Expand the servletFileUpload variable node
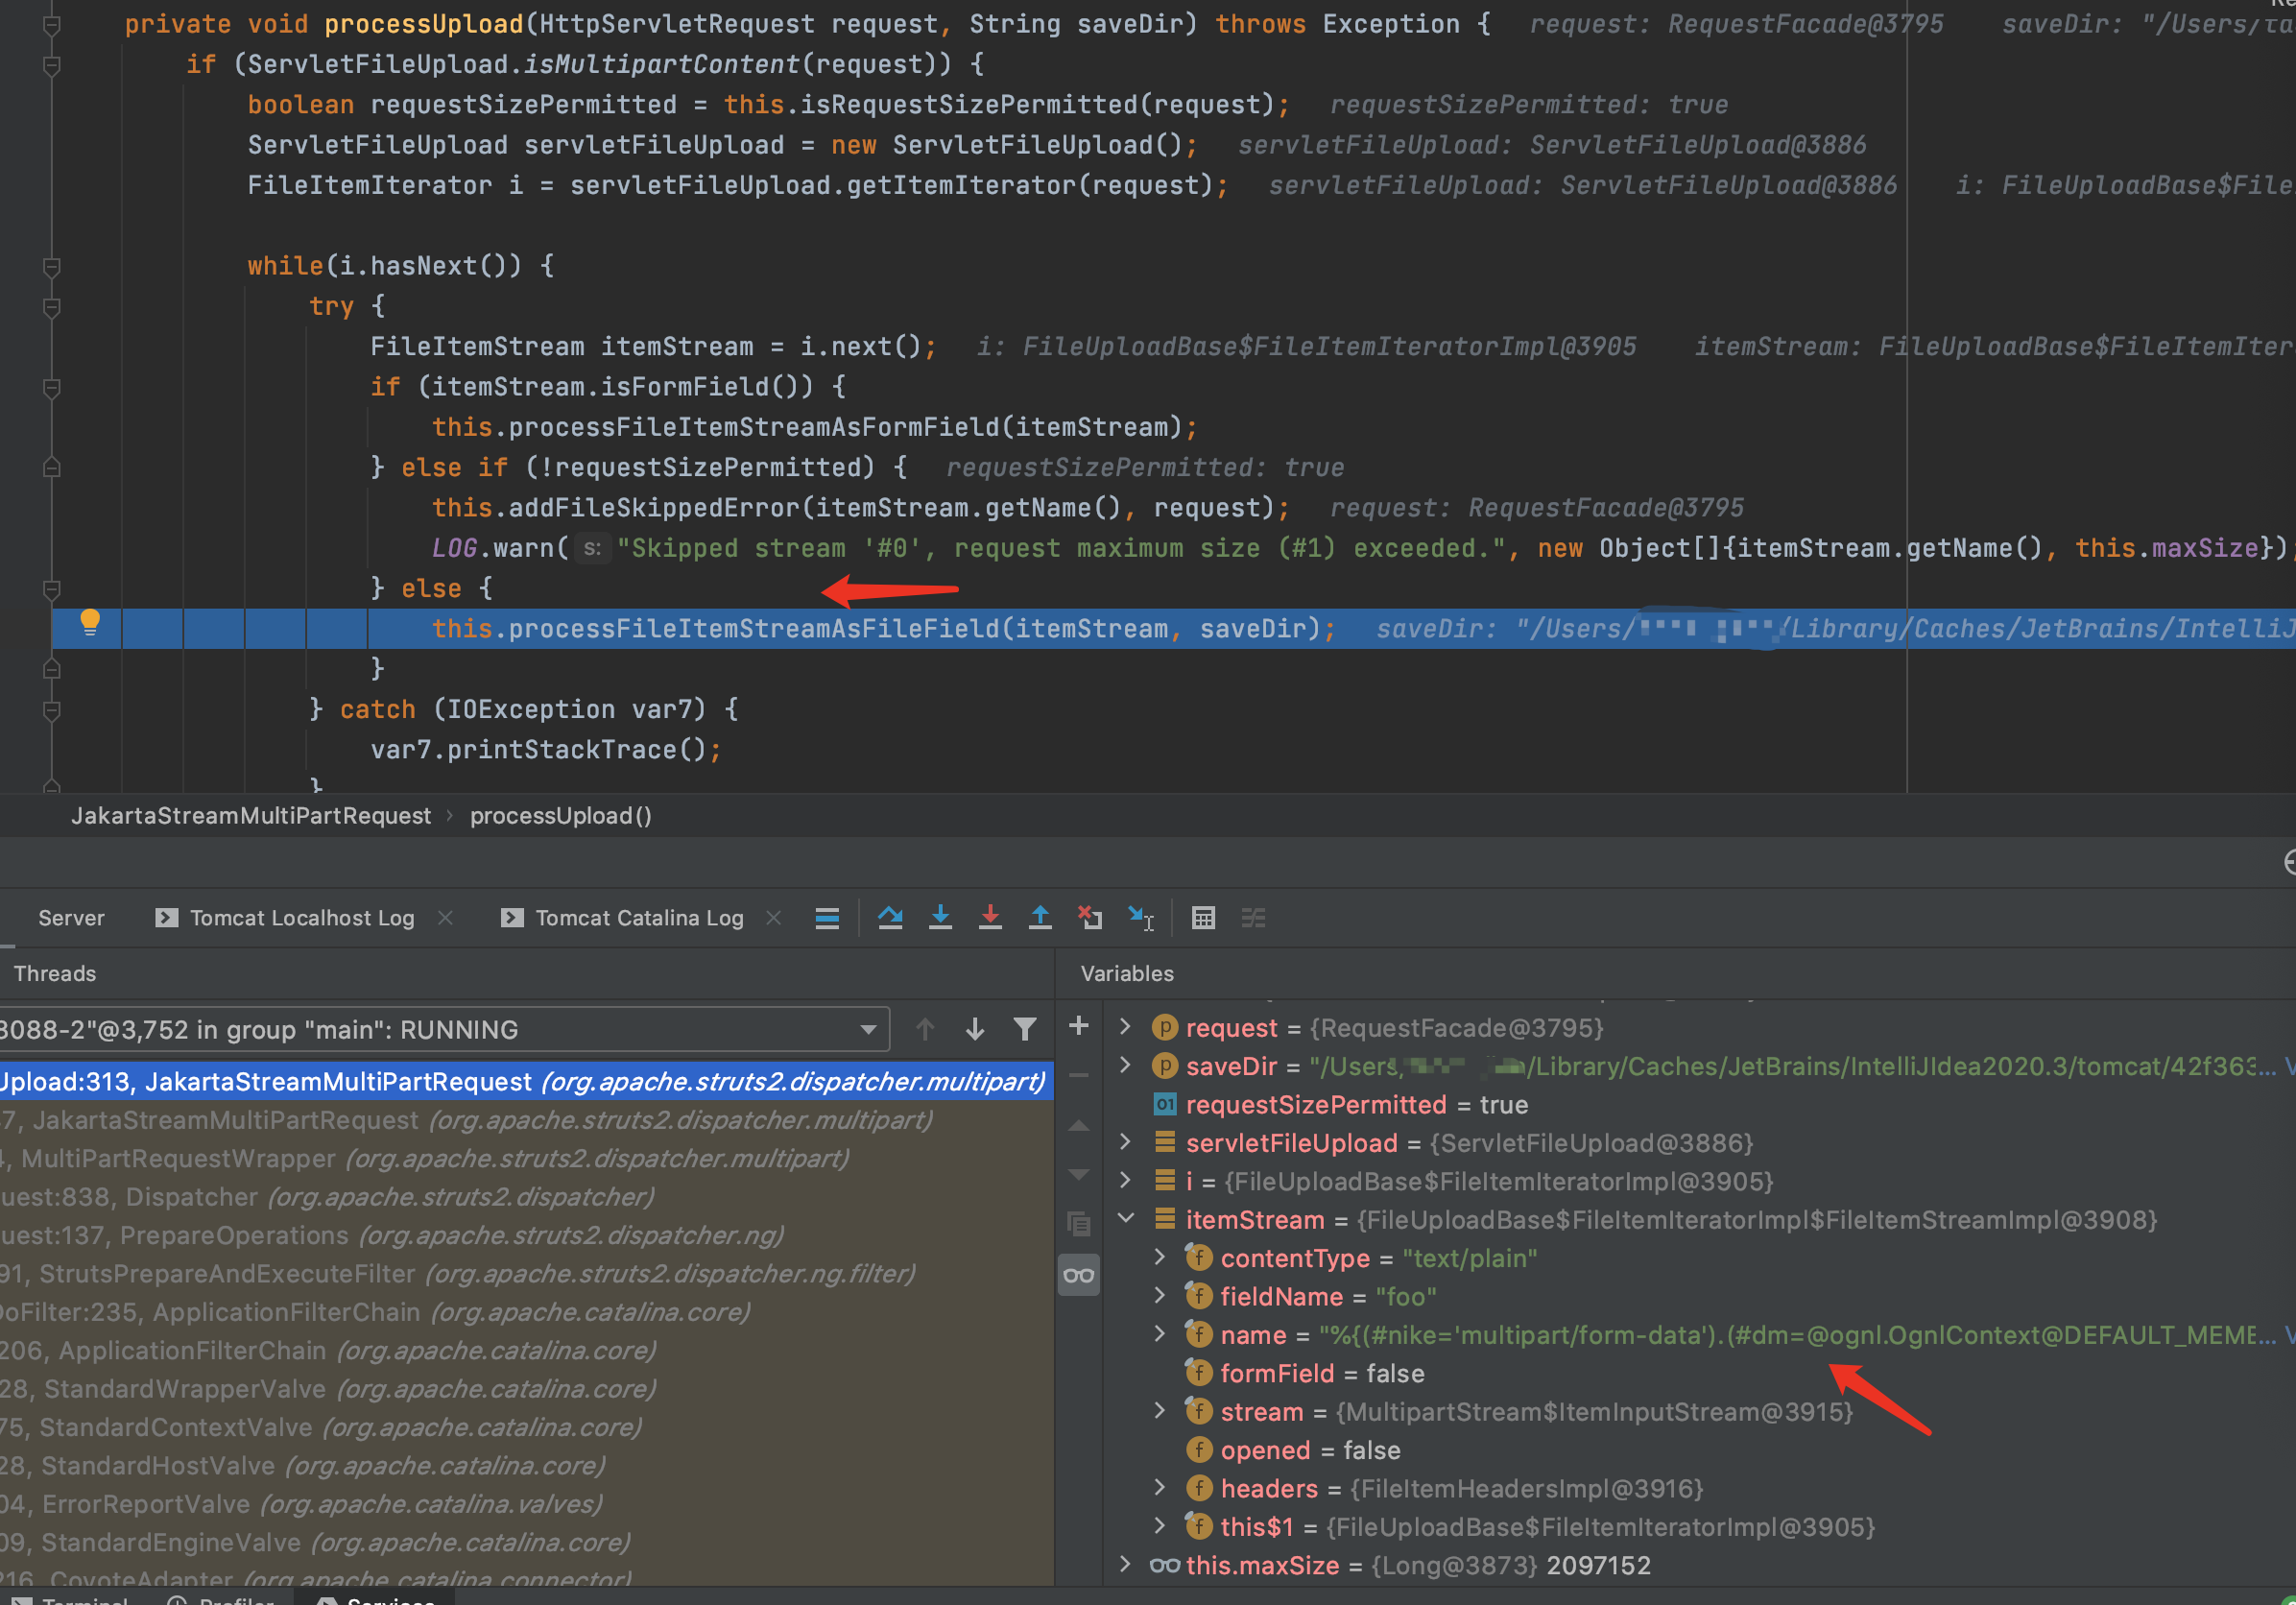The height and width of the screenshot is (1605, 2296). coord(1125,1142)
